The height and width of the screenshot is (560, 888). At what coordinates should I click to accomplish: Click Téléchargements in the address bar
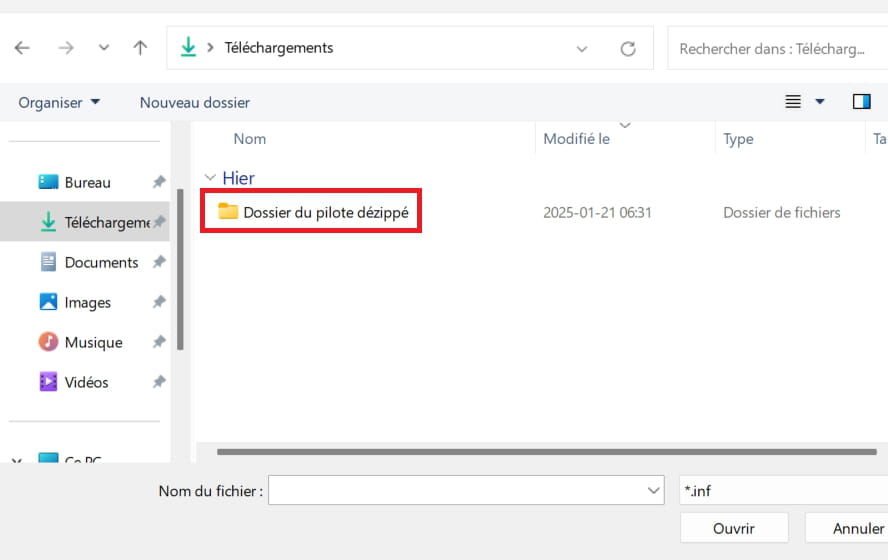(279, 48)
